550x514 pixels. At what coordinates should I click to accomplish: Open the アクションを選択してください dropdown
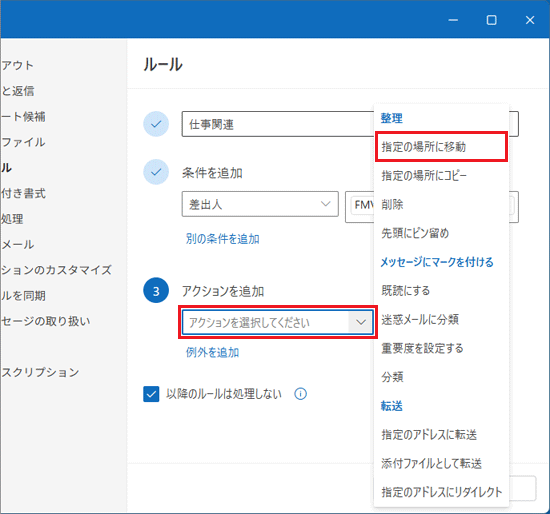(277, 322)
